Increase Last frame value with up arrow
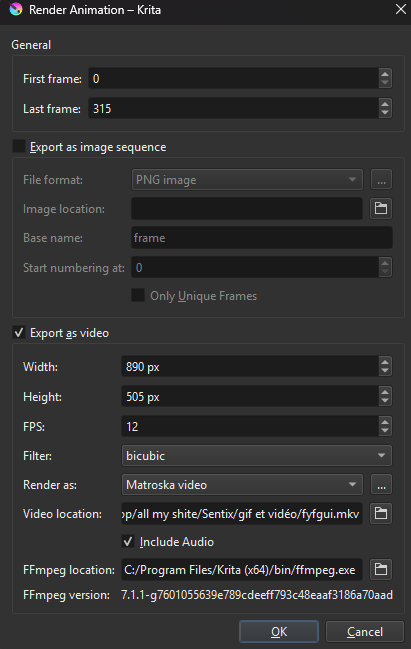 coord(385,103)
